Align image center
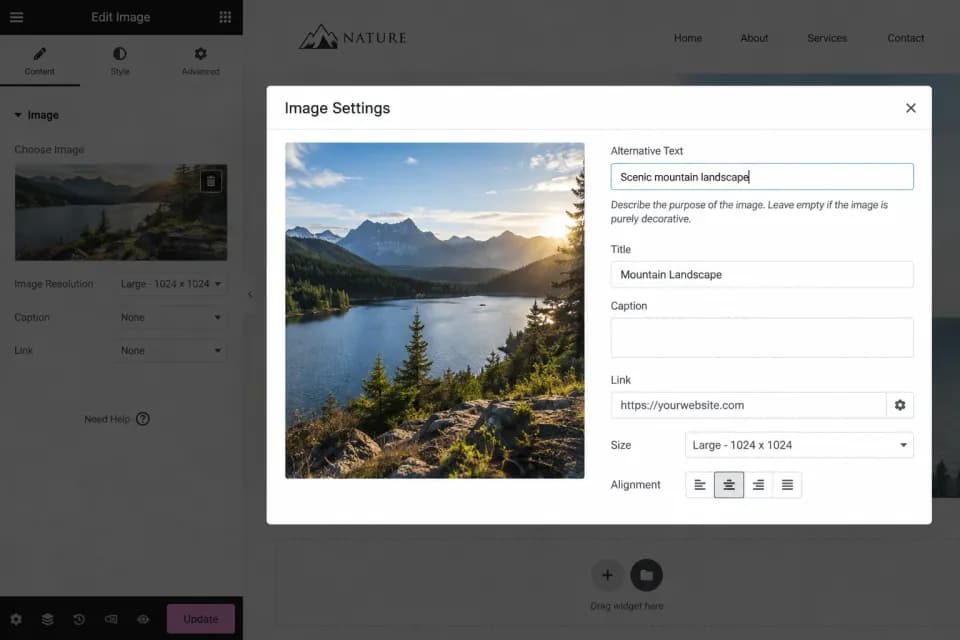 click(729, 485)
